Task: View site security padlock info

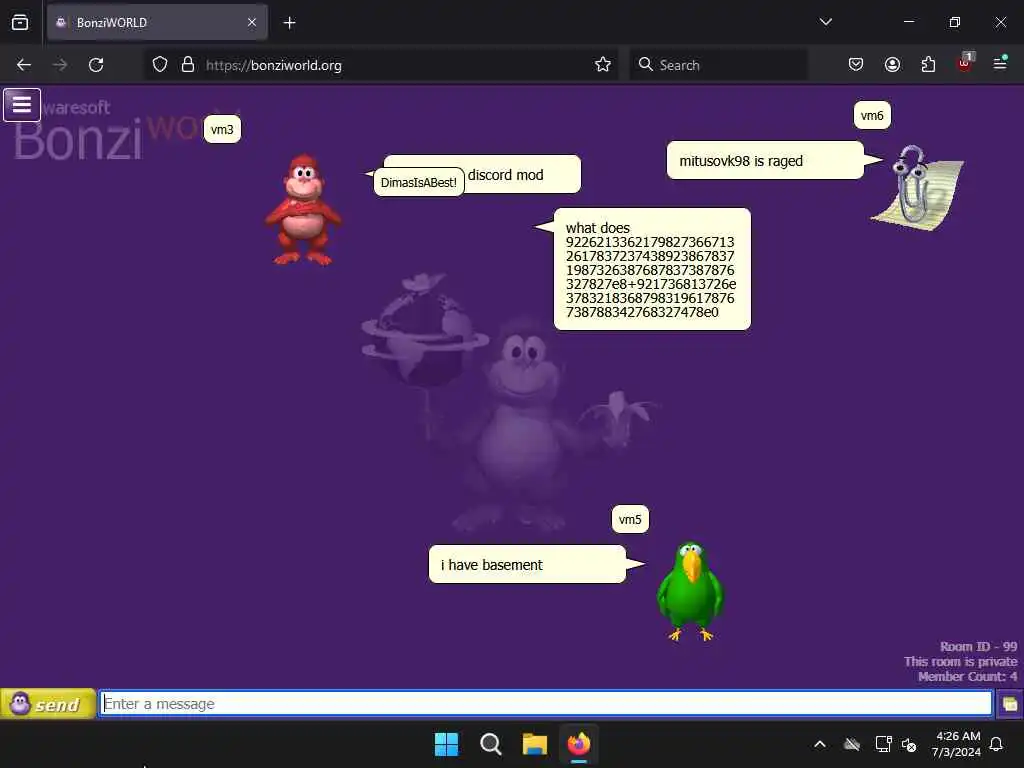Action: click(188, 65)
